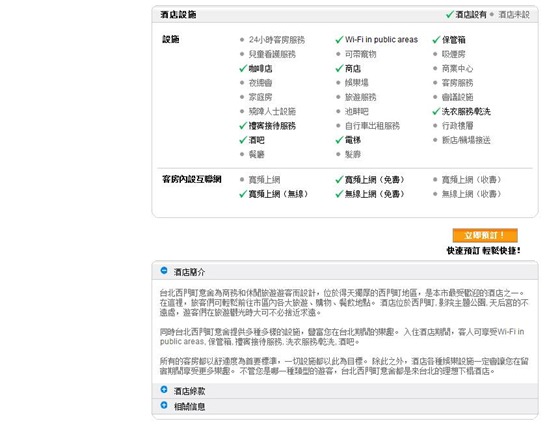
Task: Click the checkmark beside 寬頻上網（免費）
Action: pos(339,180)
